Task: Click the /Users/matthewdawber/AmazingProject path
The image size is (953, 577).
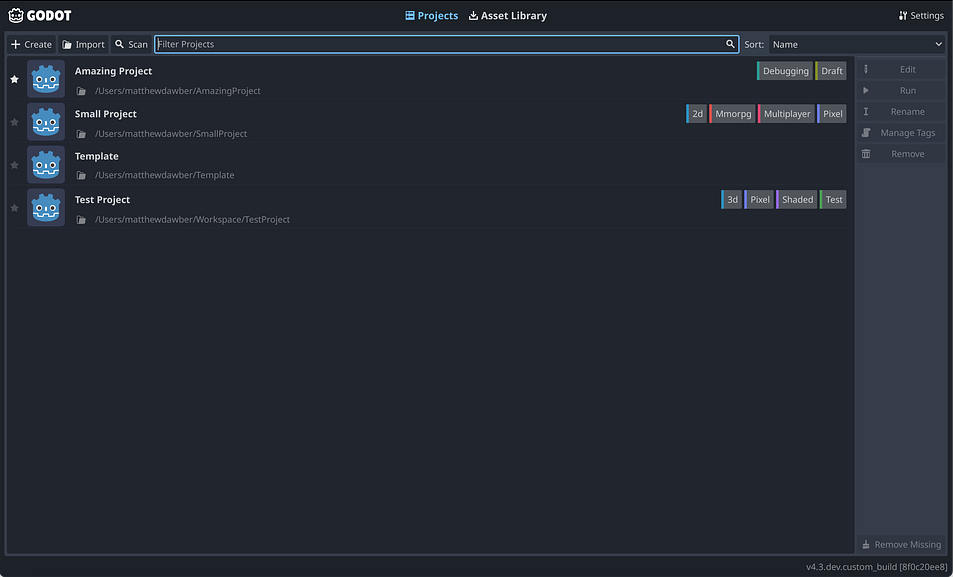Action: [x=177, y=91]
